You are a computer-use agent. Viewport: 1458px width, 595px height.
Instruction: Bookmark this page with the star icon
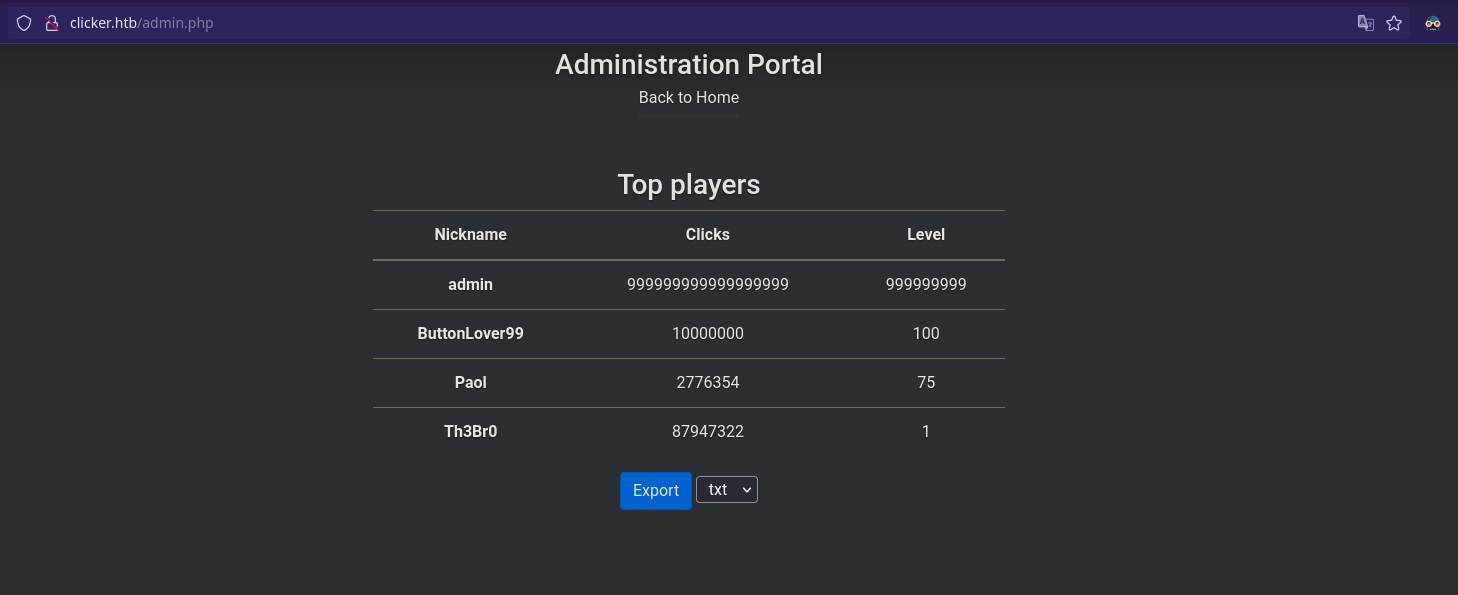(x=1394, y=23)
